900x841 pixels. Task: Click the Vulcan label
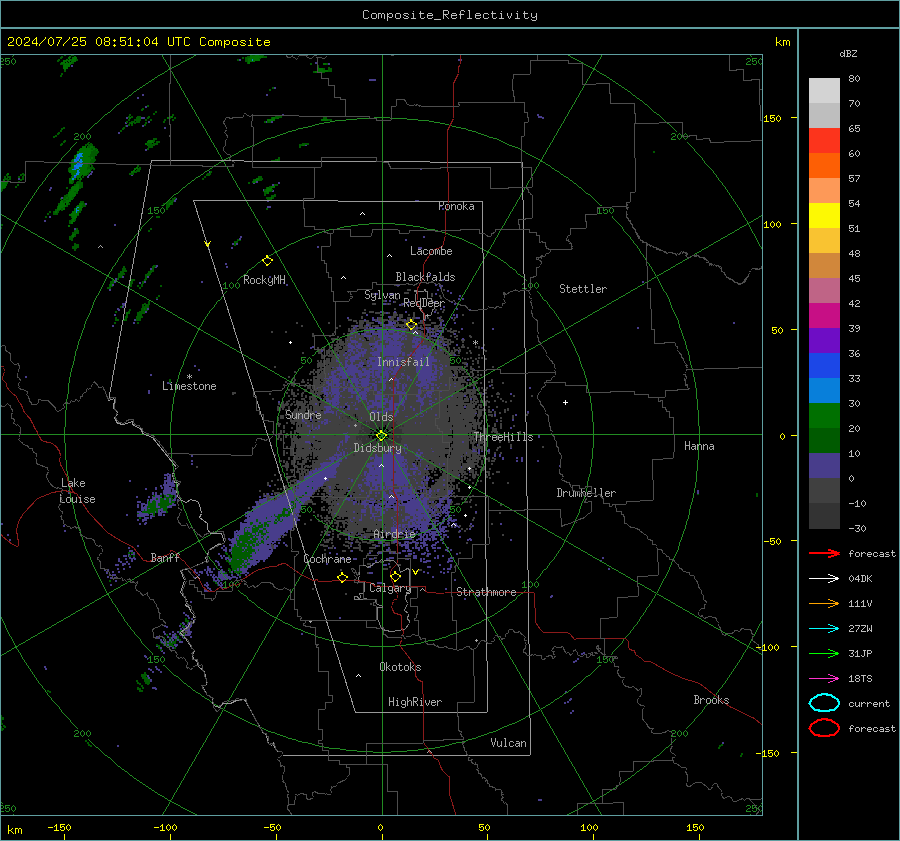(x=508, y=743)
